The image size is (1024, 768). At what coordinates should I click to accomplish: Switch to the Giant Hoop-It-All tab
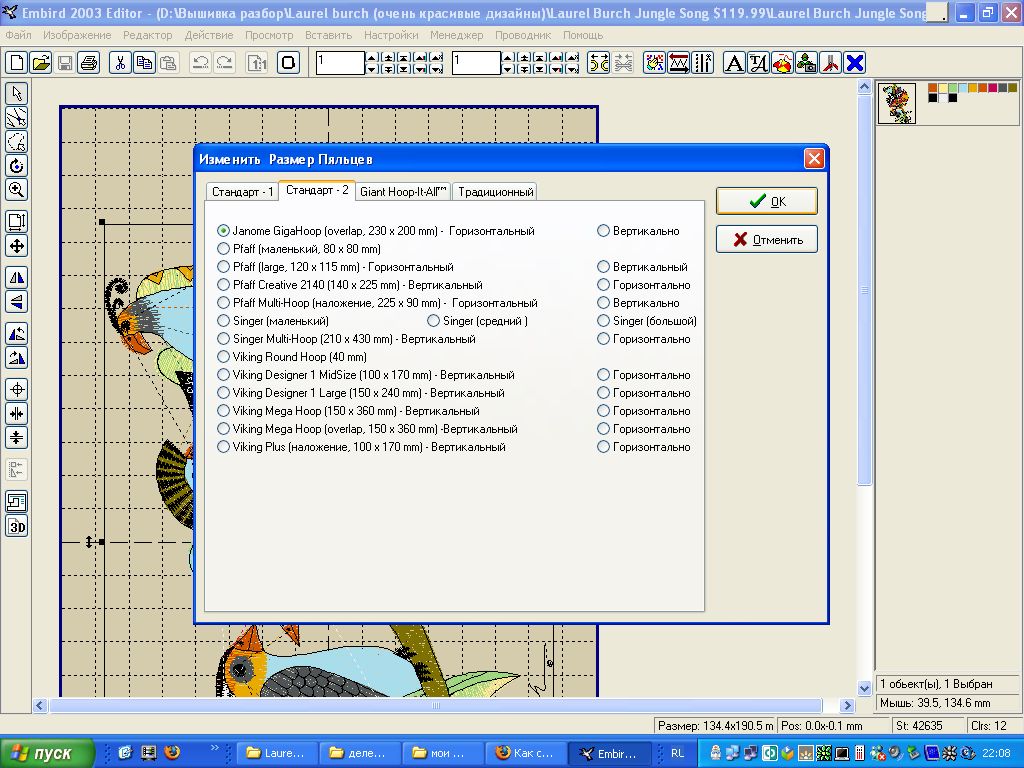403,191
